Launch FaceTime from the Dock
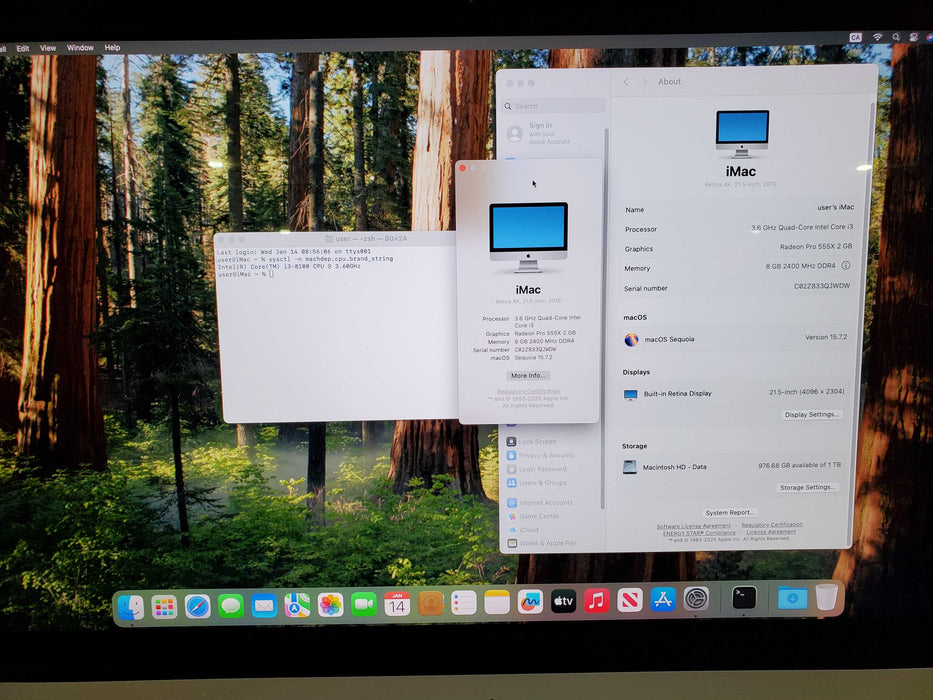The width and height of the screenshot is (933, 700). (x=364, y=605)
